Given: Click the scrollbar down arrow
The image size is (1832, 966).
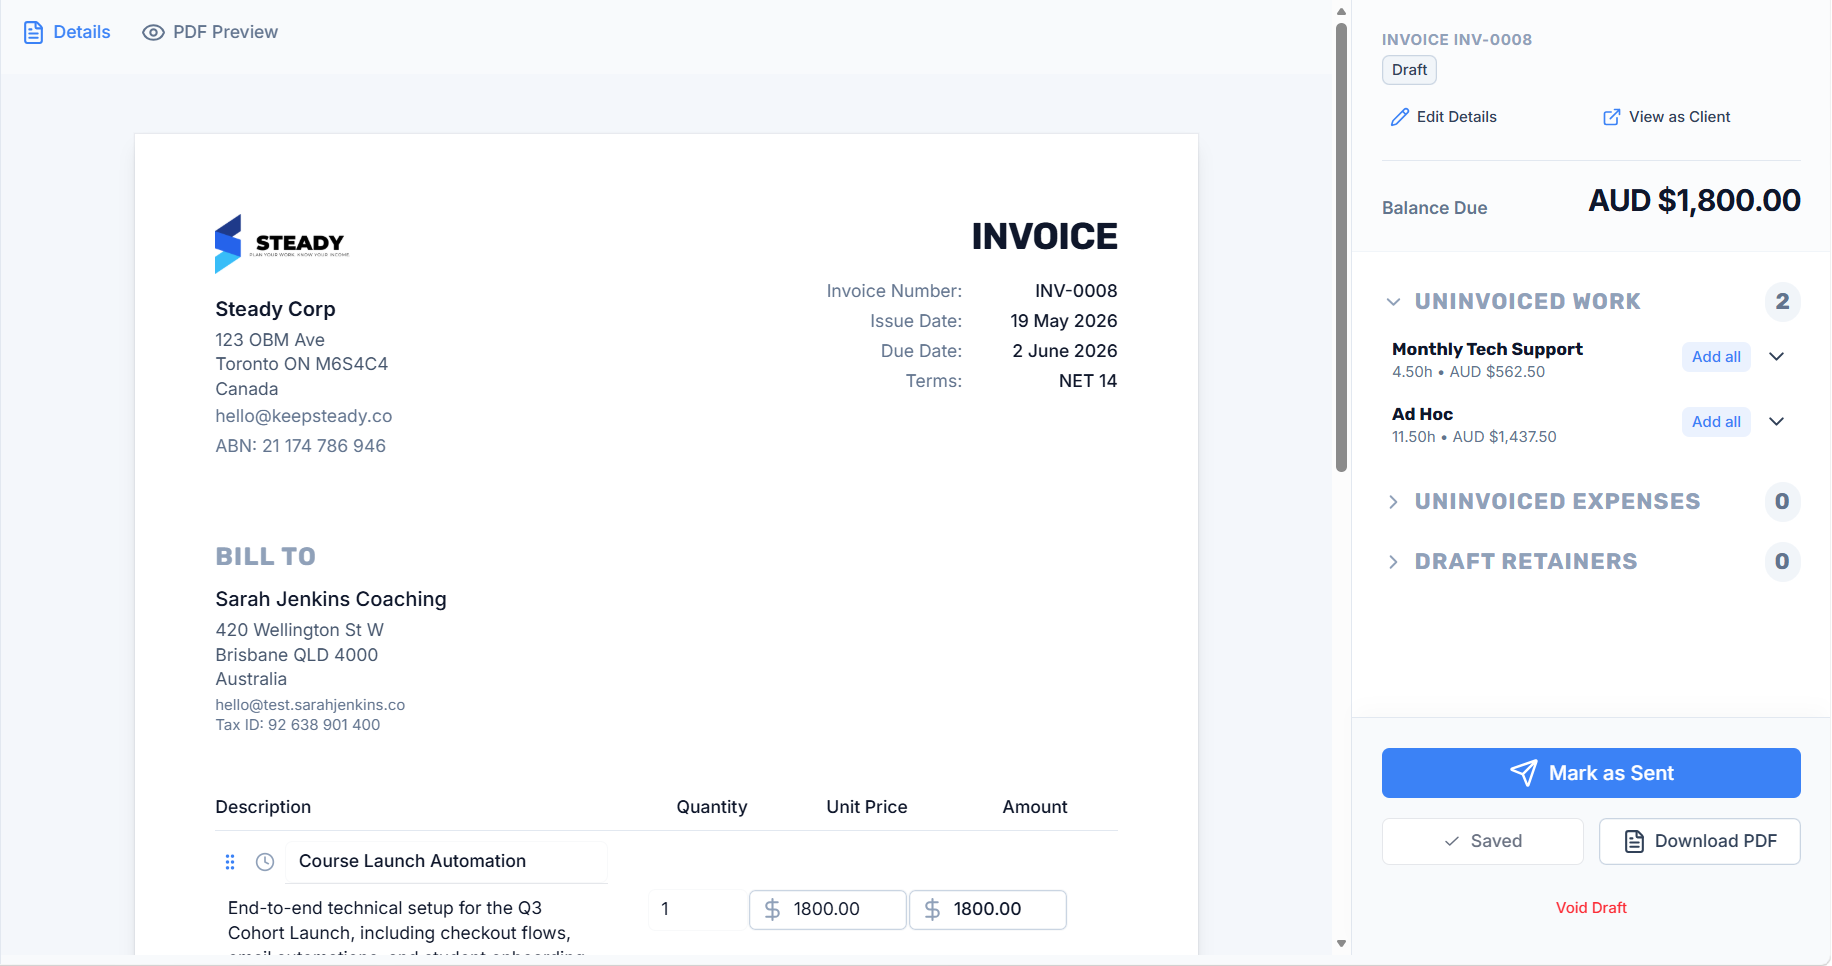Looking at the screenshot, I should pyautogui.click(x=1341, y=943).
